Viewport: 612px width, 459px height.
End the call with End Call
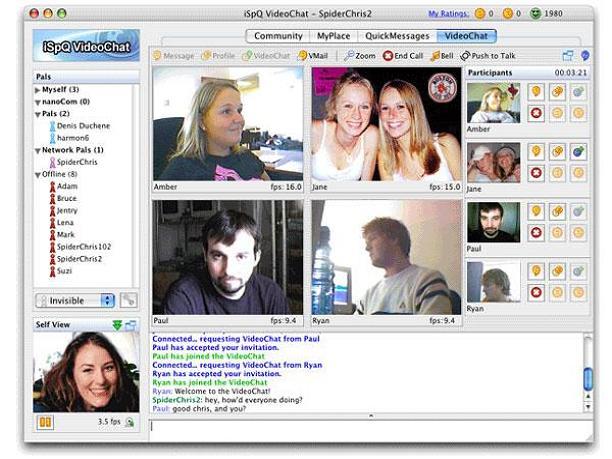click(403, 56)
